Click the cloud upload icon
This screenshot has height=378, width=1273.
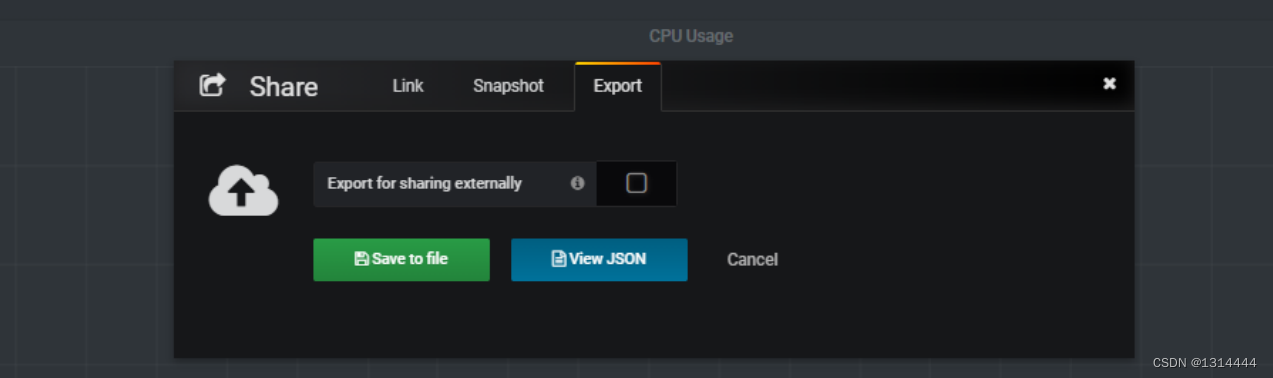[243, 190]
